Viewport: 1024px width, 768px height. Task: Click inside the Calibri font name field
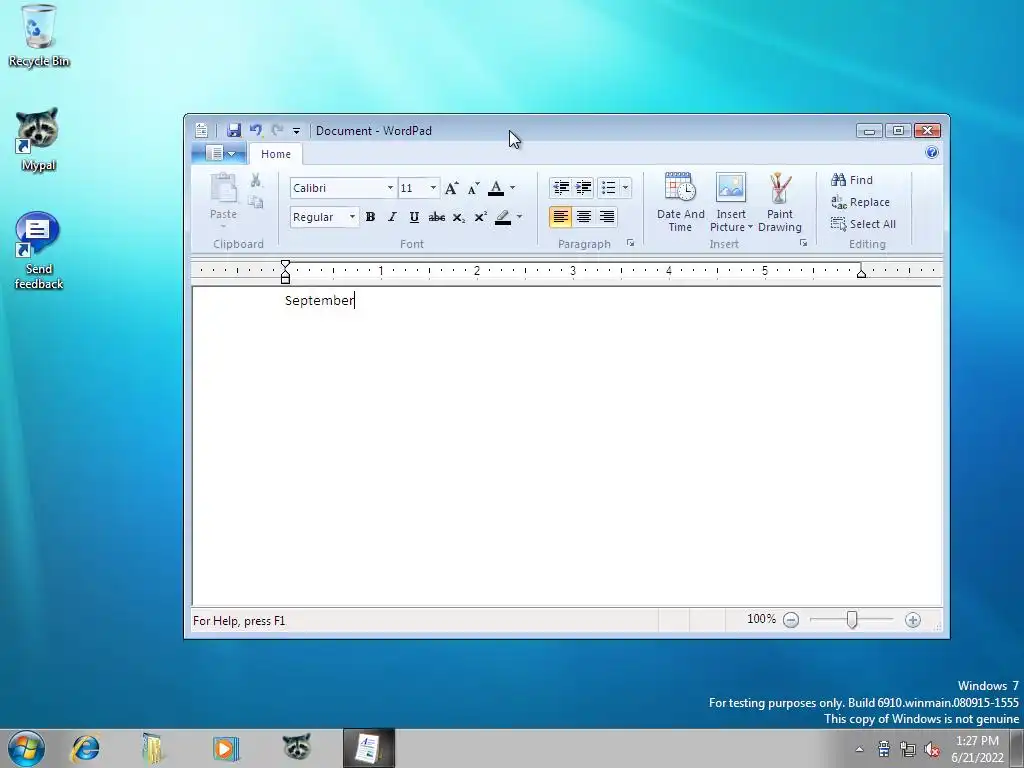tap(337, 188)
